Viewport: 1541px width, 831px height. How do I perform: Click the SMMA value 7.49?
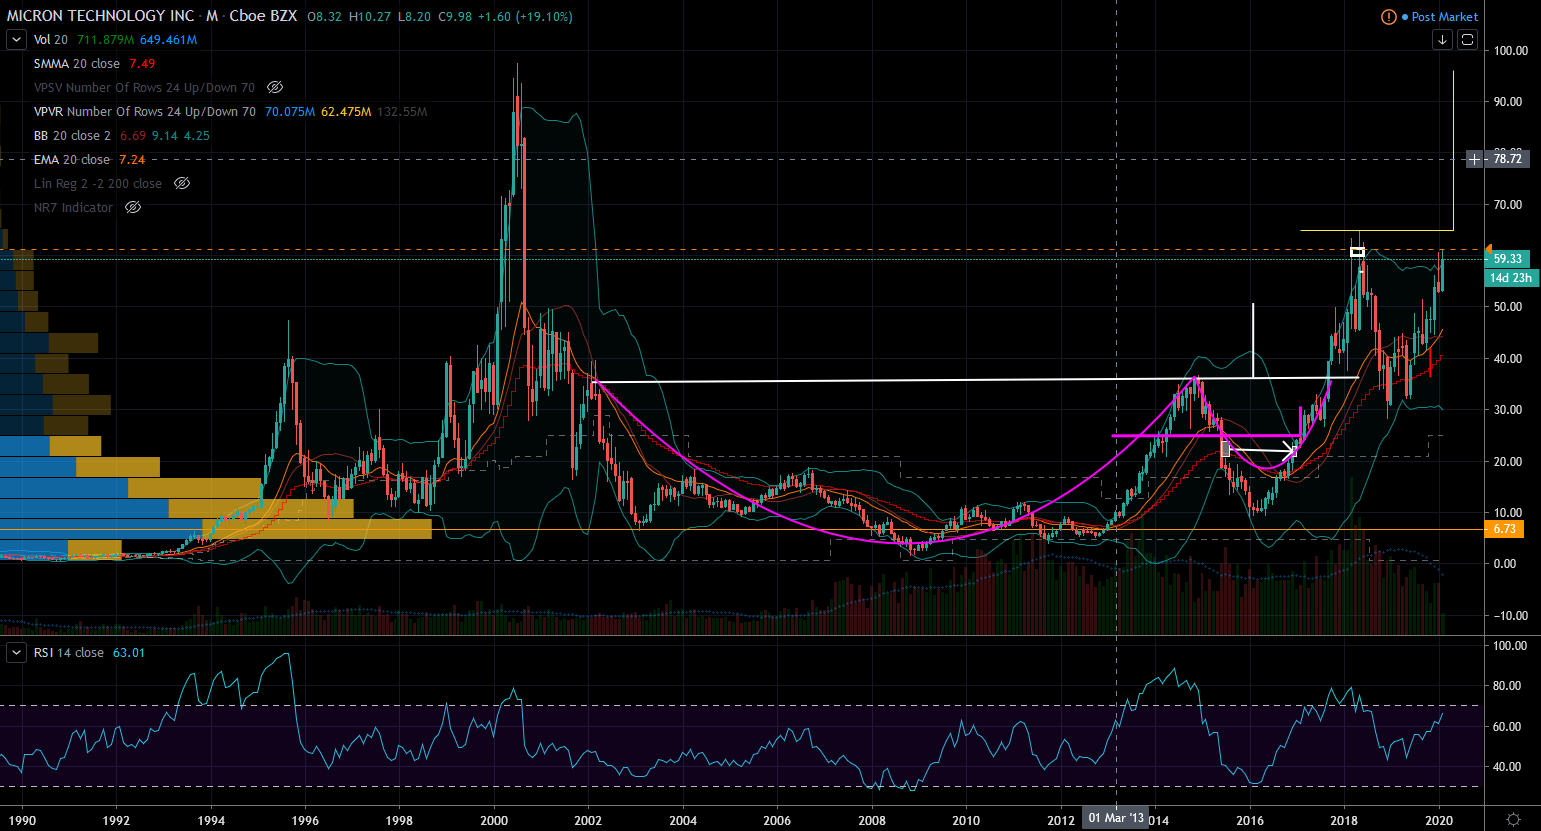[x=142, y=64]
